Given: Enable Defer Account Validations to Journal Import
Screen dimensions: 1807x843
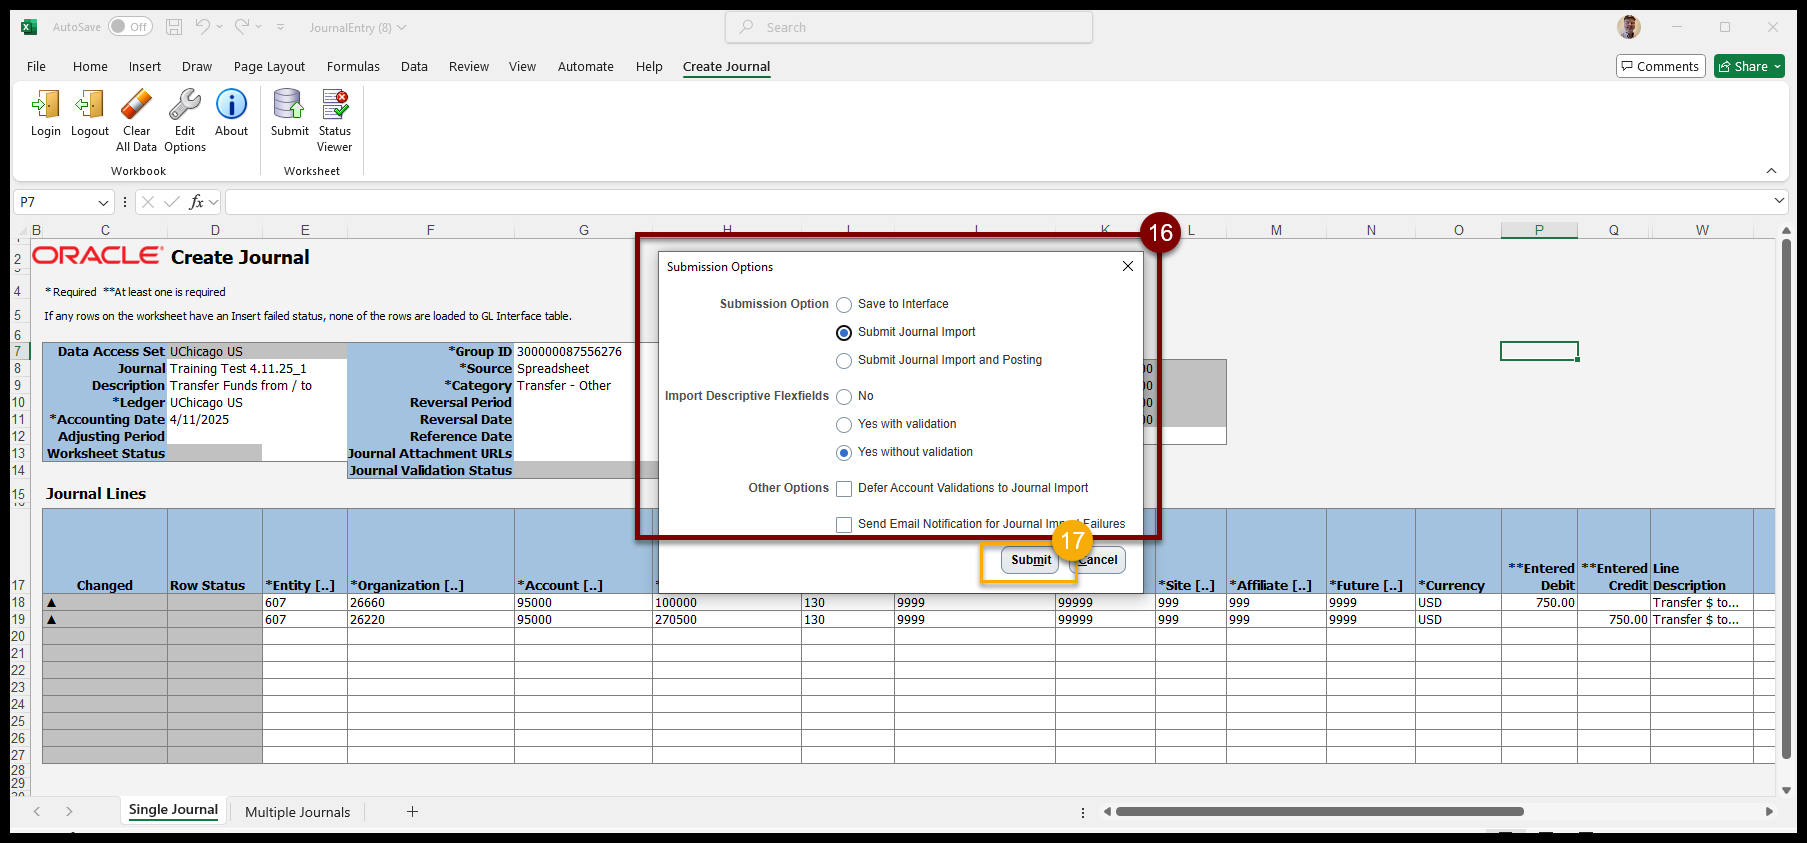Looking at the screenshot, I should click(x=844, y=489).
